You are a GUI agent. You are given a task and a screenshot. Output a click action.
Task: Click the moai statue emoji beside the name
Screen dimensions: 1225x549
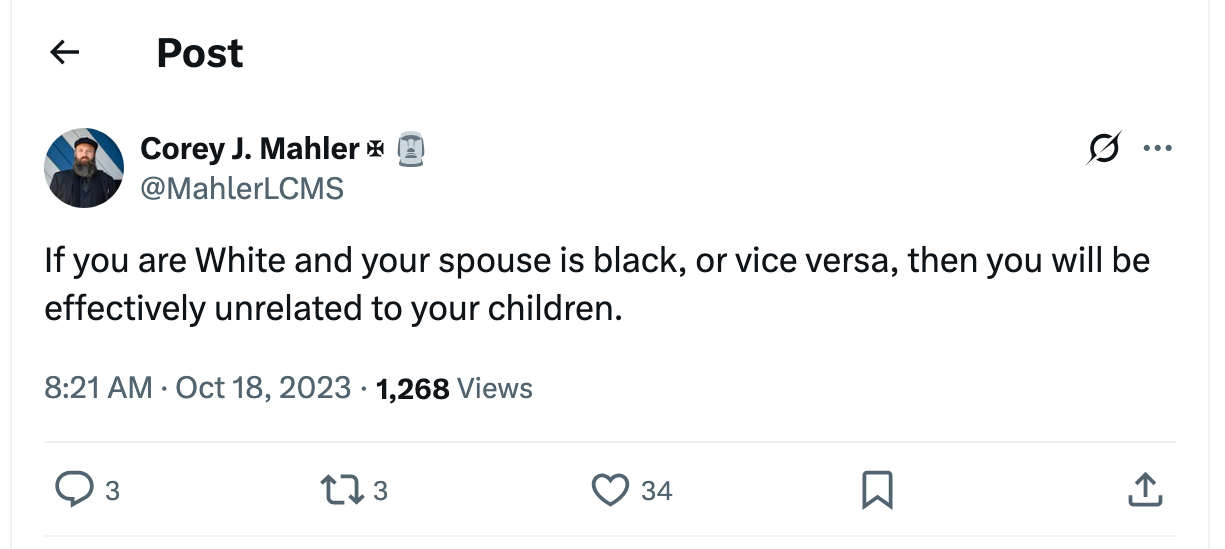click(411, 149)
